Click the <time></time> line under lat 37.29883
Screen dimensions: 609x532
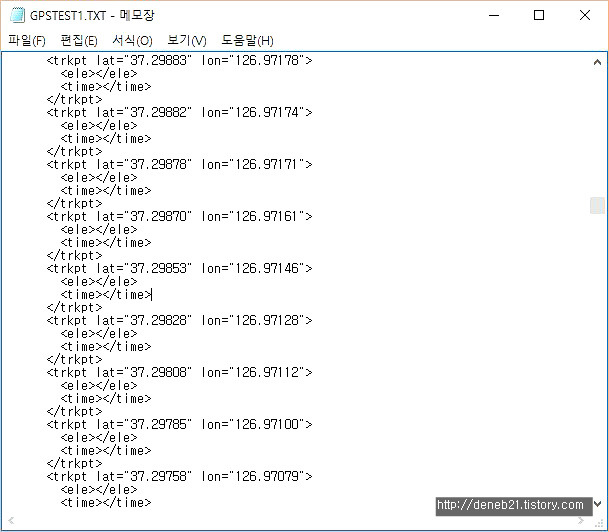click(x=106, y=87)
